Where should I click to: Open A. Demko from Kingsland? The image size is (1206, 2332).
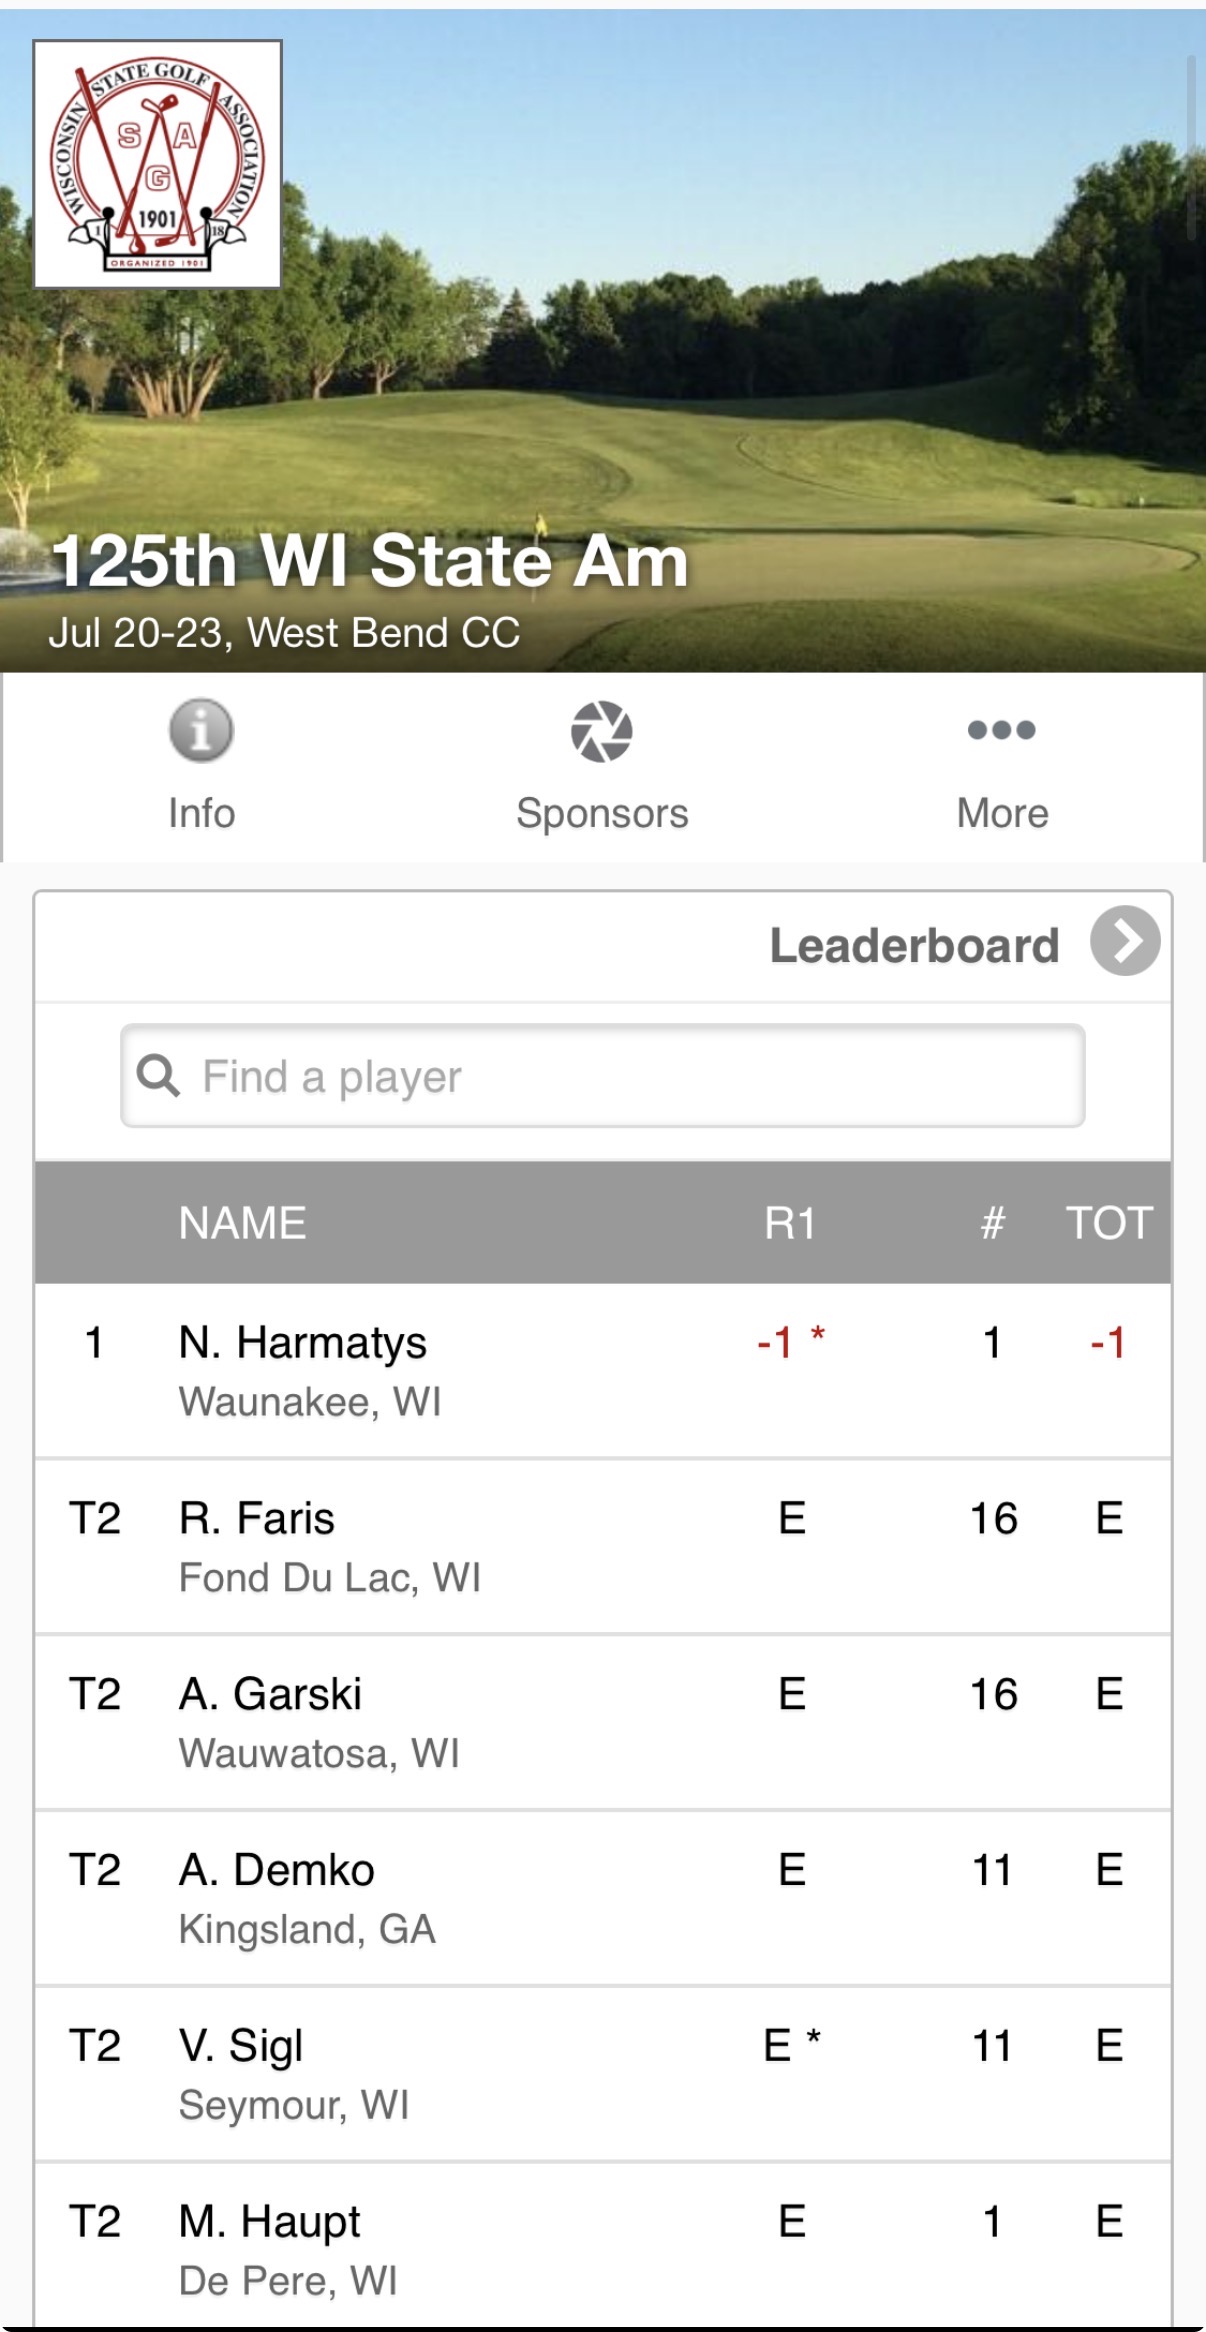click(x=603, y=1898)
